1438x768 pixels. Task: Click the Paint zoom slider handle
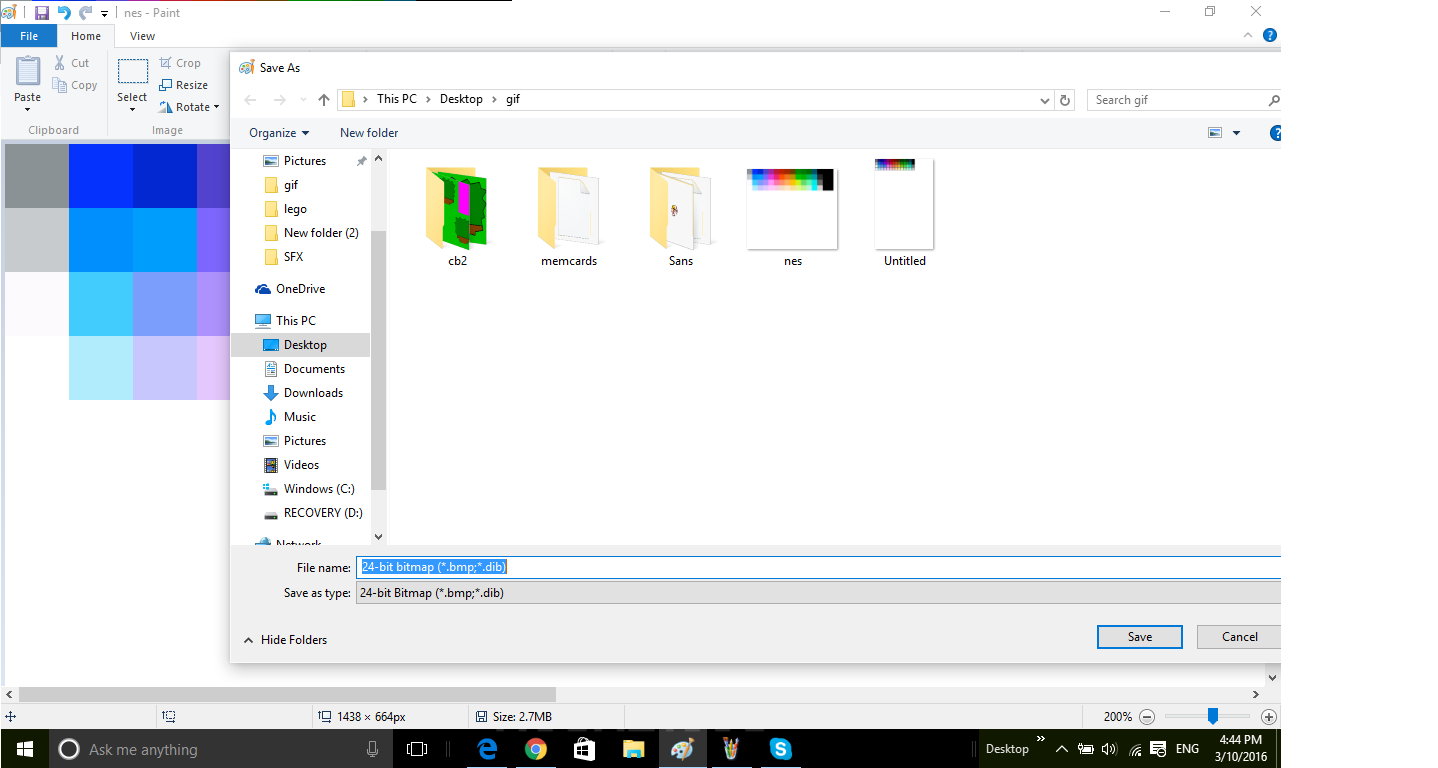tap(1213, 716)
